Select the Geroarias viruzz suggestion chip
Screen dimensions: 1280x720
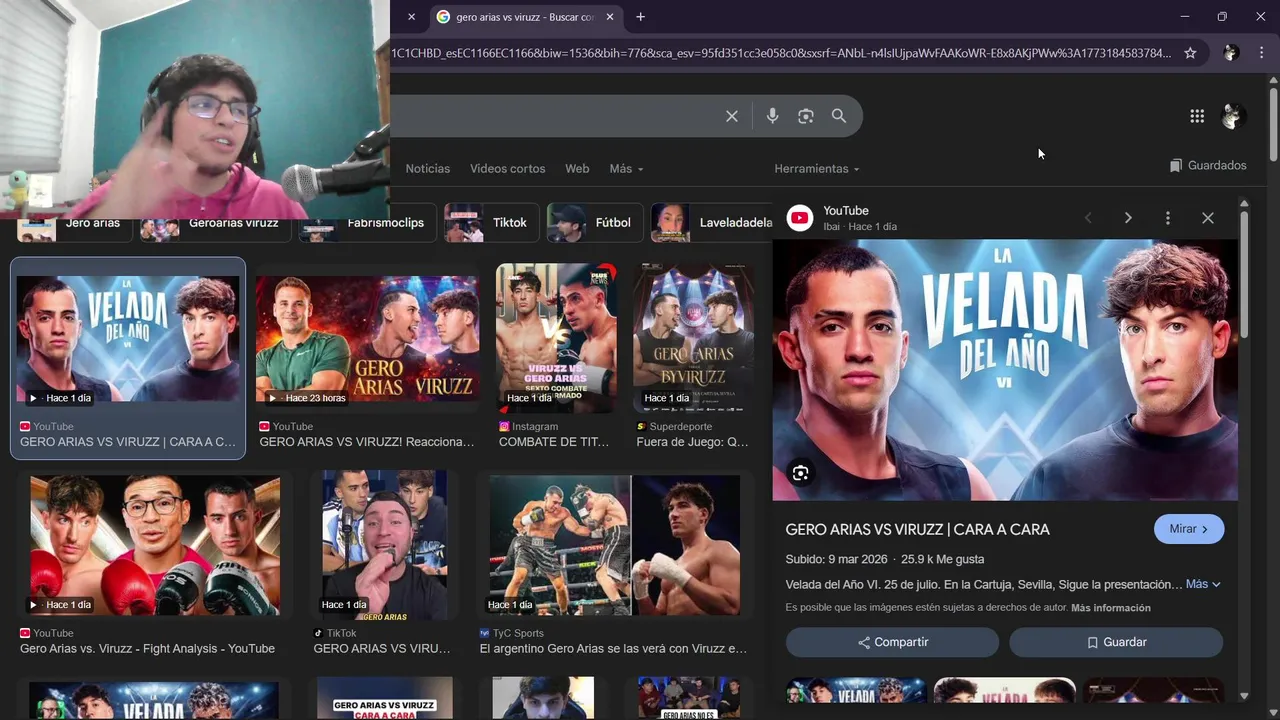pyautogui.click(x=216, y=223)
